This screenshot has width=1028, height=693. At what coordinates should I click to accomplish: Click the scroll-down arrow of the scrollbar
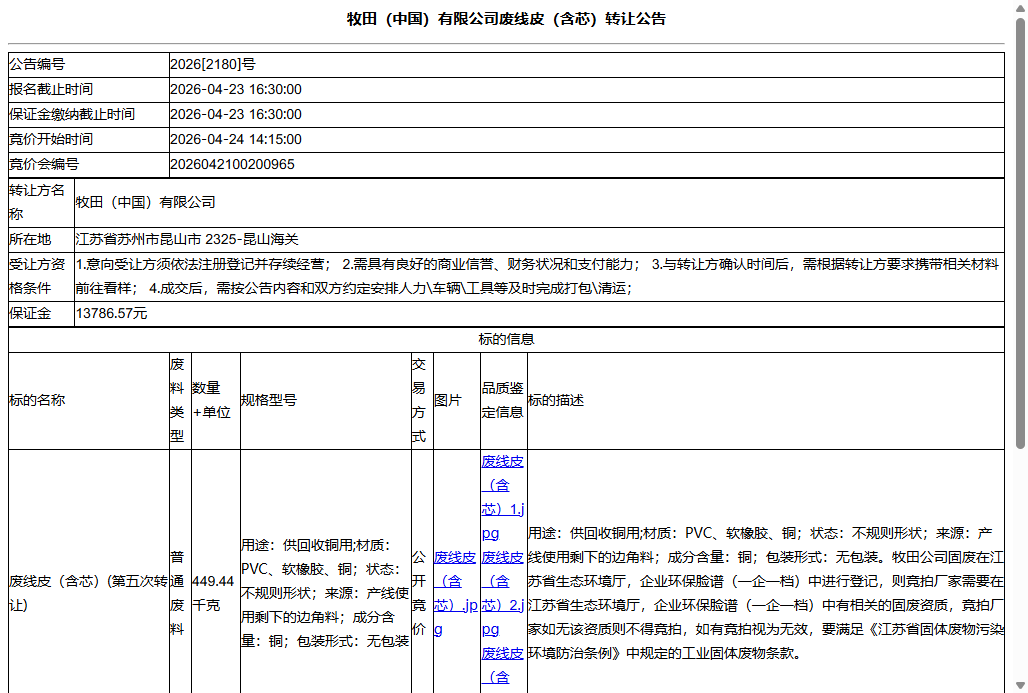pos(1020,686)
